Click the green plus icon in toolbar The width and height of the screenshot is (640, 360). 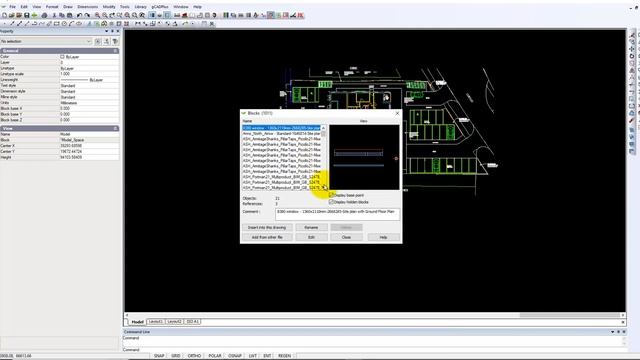34,15
